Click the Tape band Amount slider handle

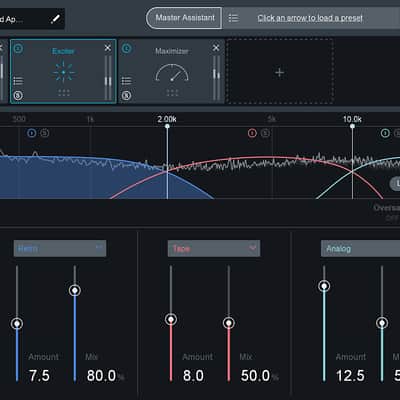[171, 320]
